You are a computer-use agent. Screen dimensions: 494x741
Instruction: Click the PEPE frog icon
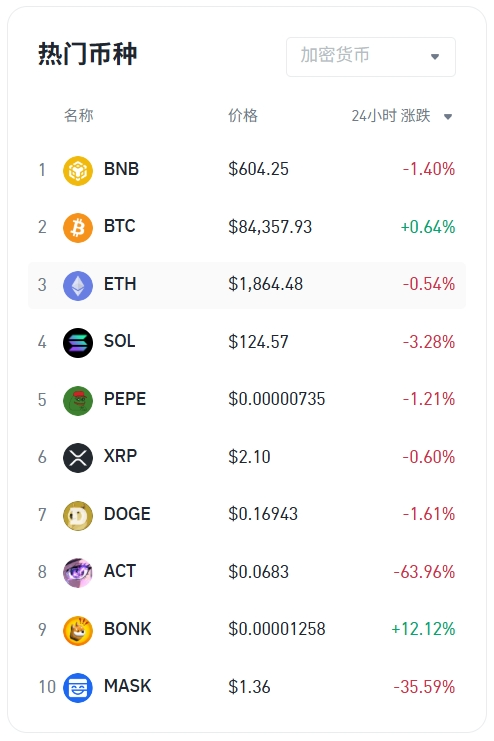(x=78, y=400)
